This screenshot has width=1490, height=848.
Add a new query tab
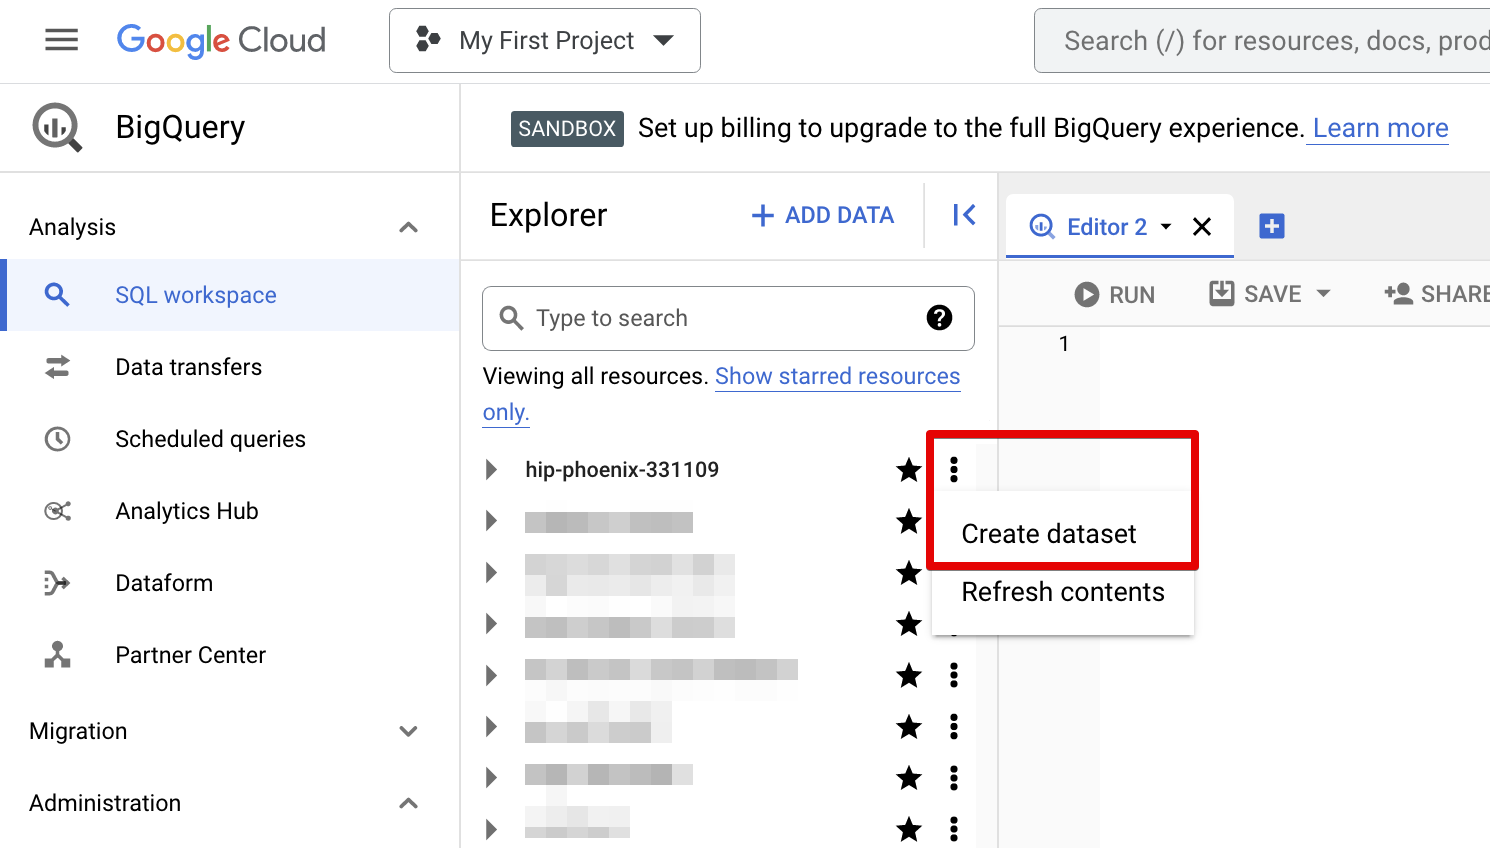click(1272, 226)
